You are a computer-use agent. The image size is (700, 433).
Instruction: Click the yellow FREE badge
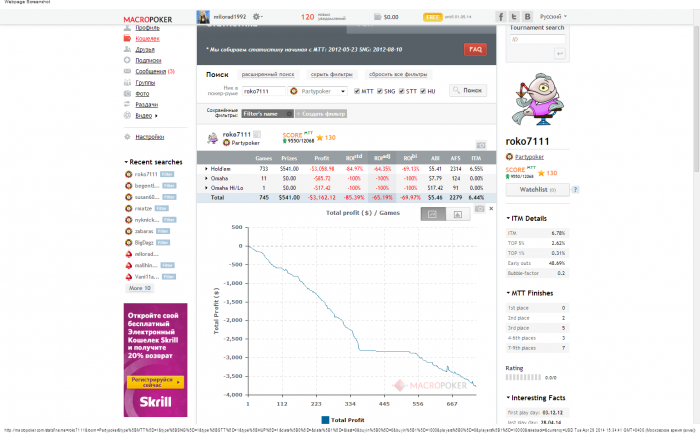click(x=432, y=17)
